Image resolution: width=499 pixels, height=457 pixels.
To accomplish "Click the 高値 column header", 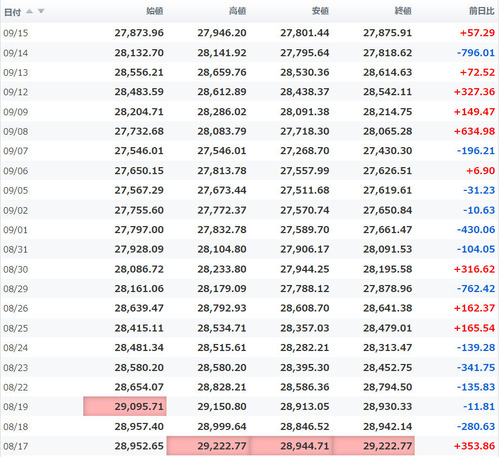I will [x=237, y=11].
